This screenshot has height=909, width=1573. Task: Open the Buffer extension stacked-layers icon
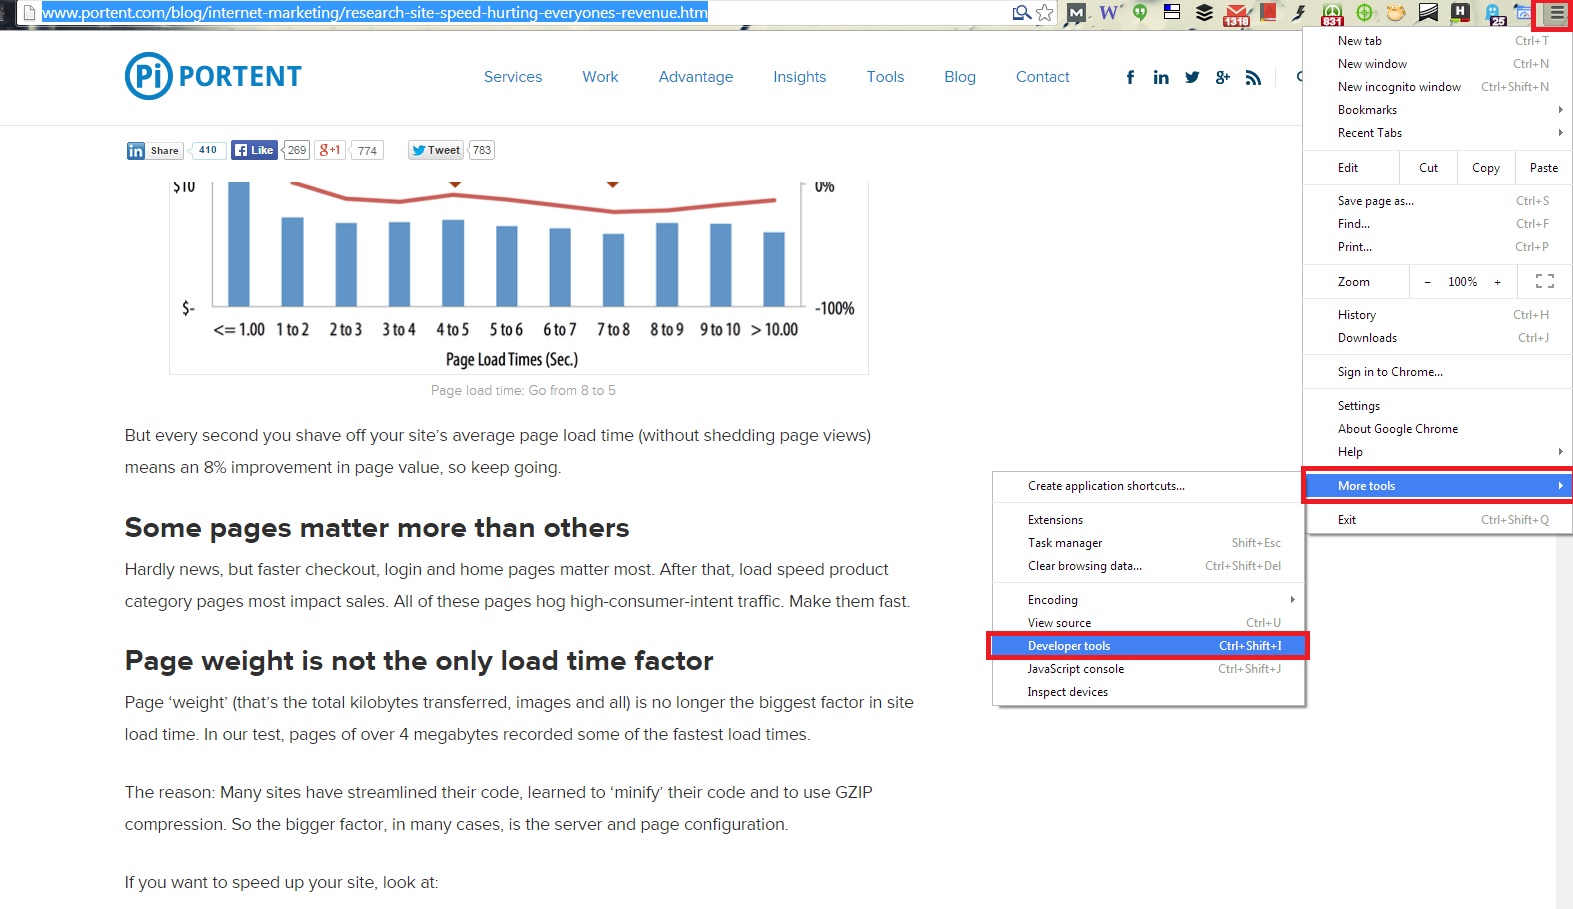pos(1204,13)
